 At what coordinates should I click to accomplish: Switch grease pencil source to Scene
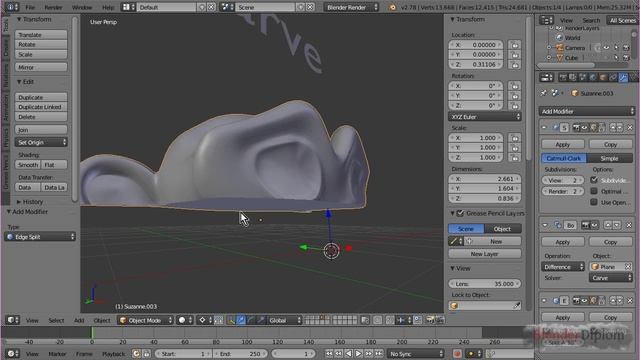[x=466, y=229]
